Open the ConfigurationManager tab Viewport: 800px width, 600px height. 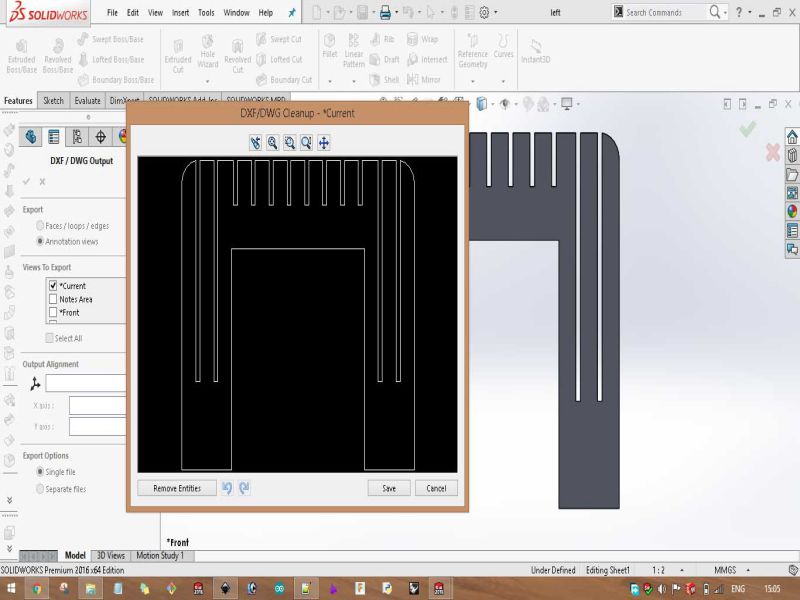(x=77, y=137)
